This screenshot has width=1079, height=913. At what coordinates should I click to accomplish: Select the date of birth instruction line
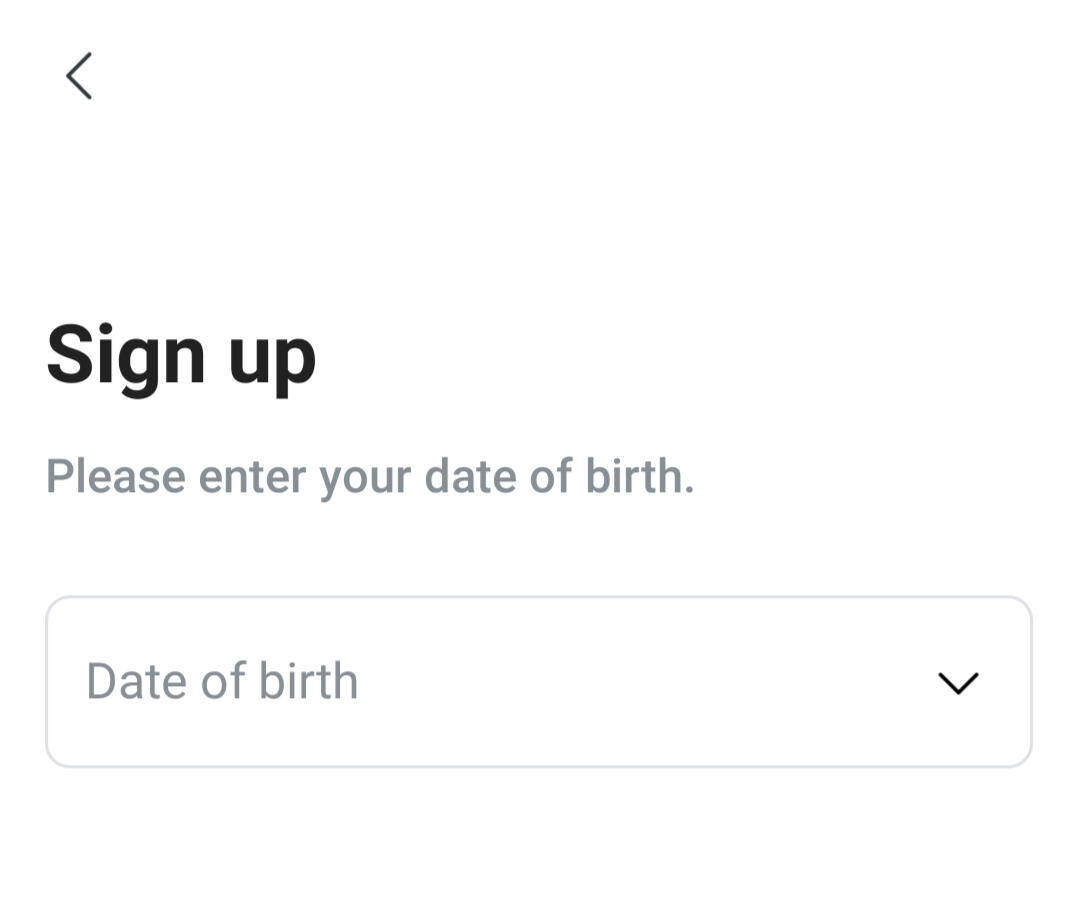(x=370, y=477)
